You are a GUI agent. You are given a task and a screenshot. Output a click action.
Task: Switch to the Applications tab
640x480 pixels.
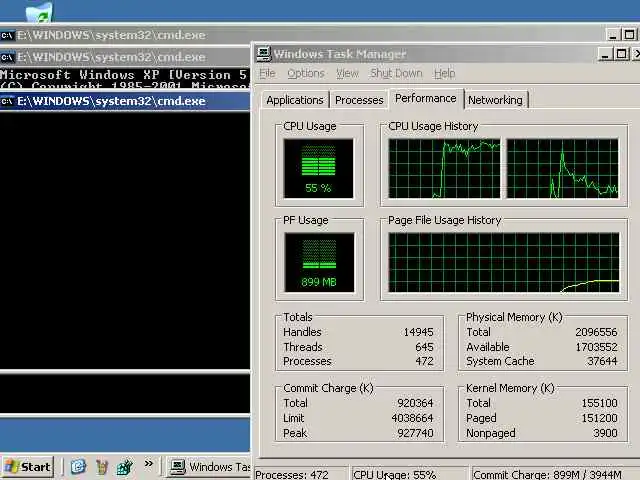click(295, 100)
